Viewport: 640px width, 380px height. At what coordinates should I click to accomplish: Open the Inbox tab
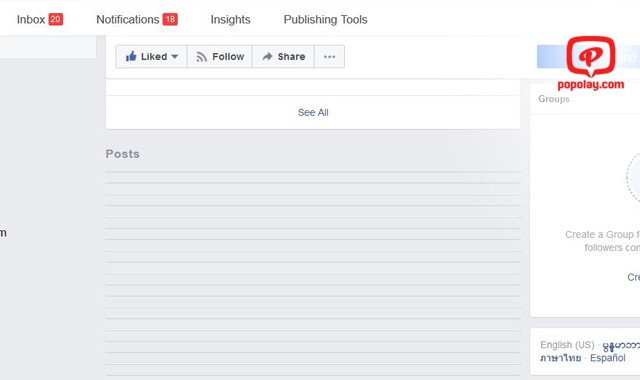click(40, 19)
